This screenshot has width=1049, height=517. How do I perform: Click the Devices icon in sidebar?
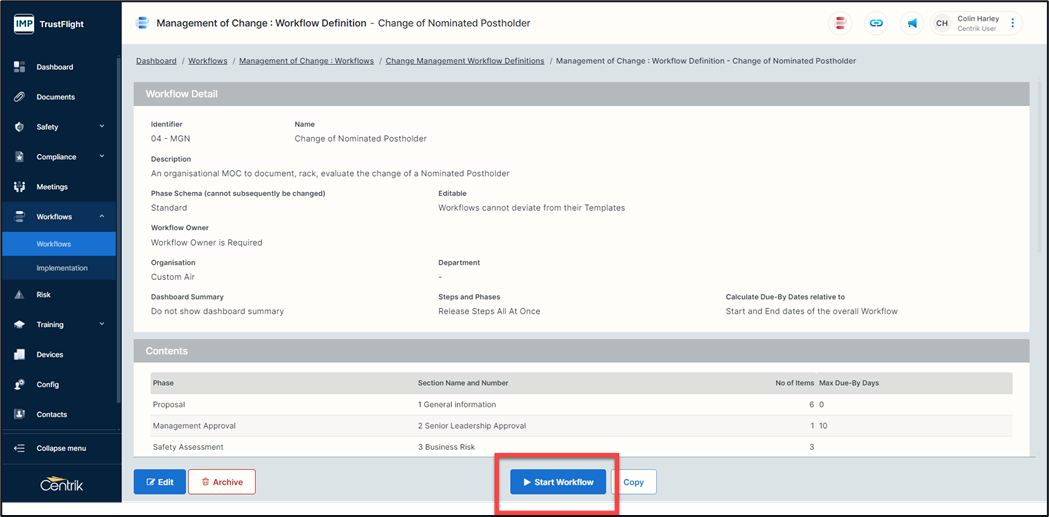tap(19, 355)
